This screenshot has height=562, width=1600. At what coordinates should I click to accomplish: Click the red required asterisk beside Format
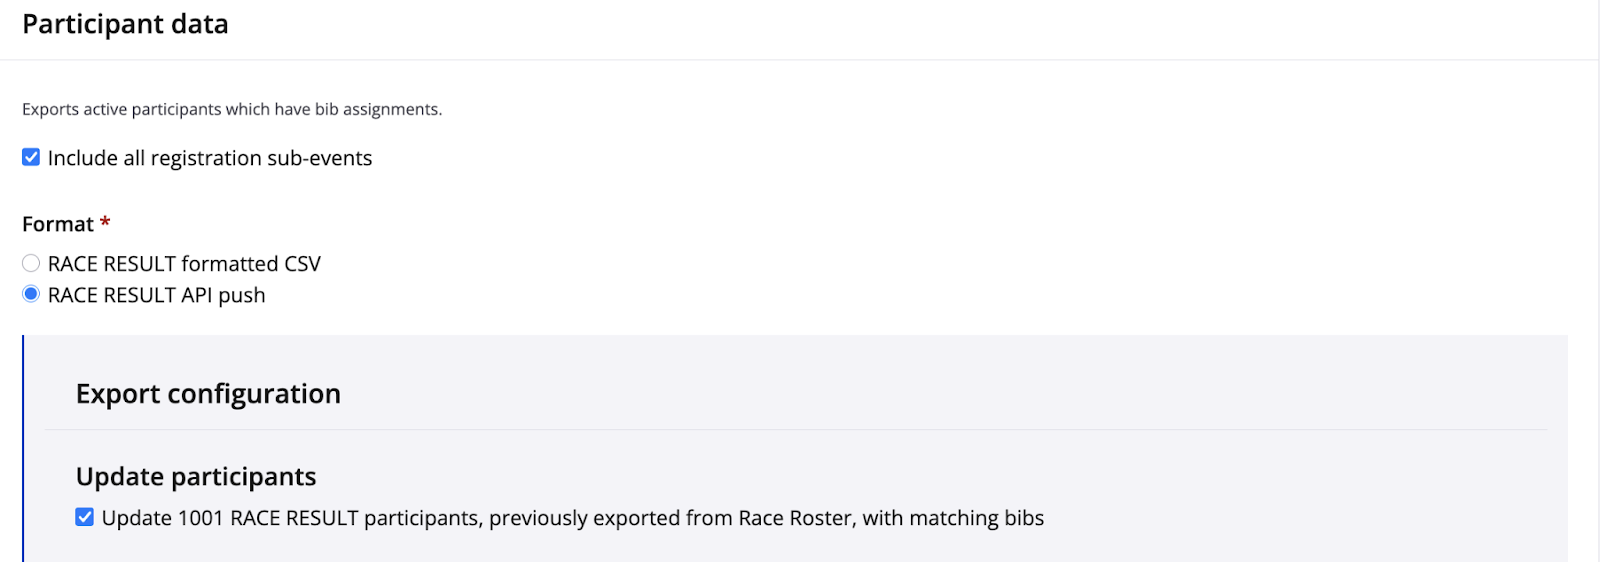pyautogui.click(x=105, y=222)
